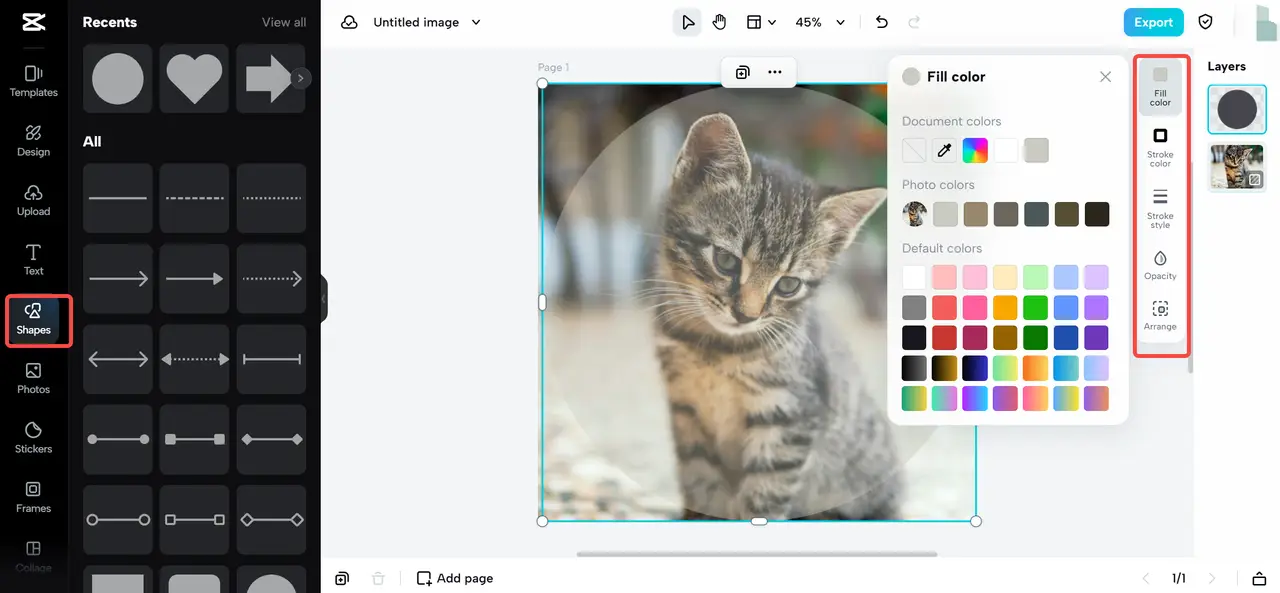Open the Opacity control
Screen dimensions: 1280x593
pos(1160,266)
